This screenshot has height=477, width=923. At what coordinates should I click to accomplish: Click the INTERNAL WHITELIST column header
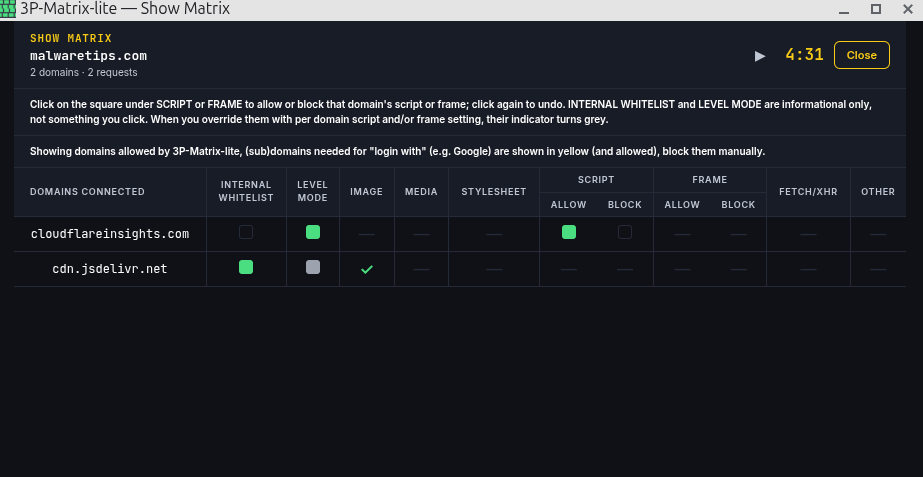(246, 191)
